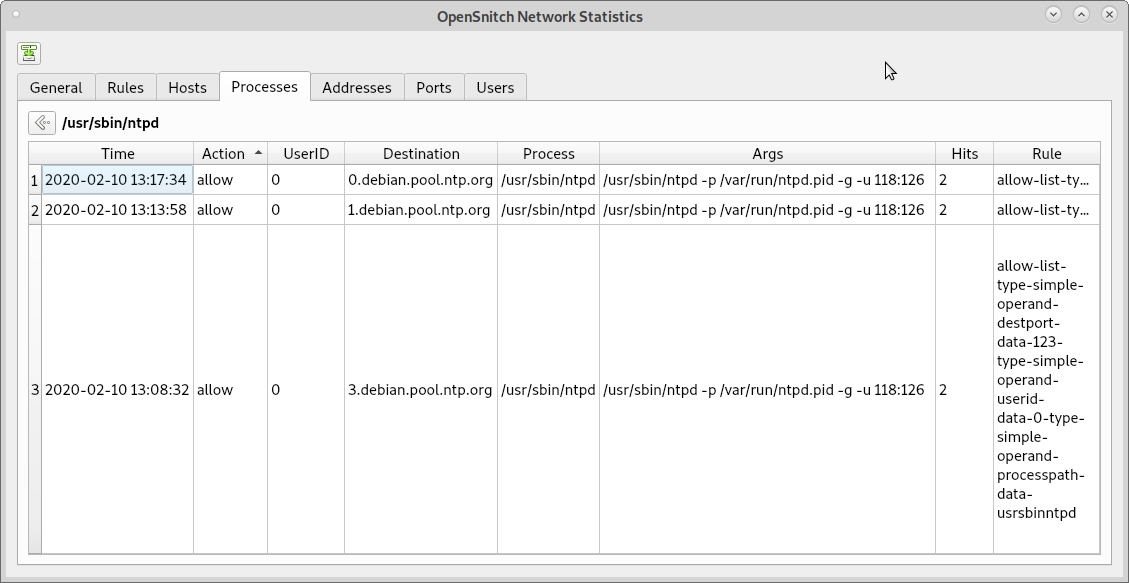Sort by the Time column header
1129x583 pixels.
coord(117,153)
